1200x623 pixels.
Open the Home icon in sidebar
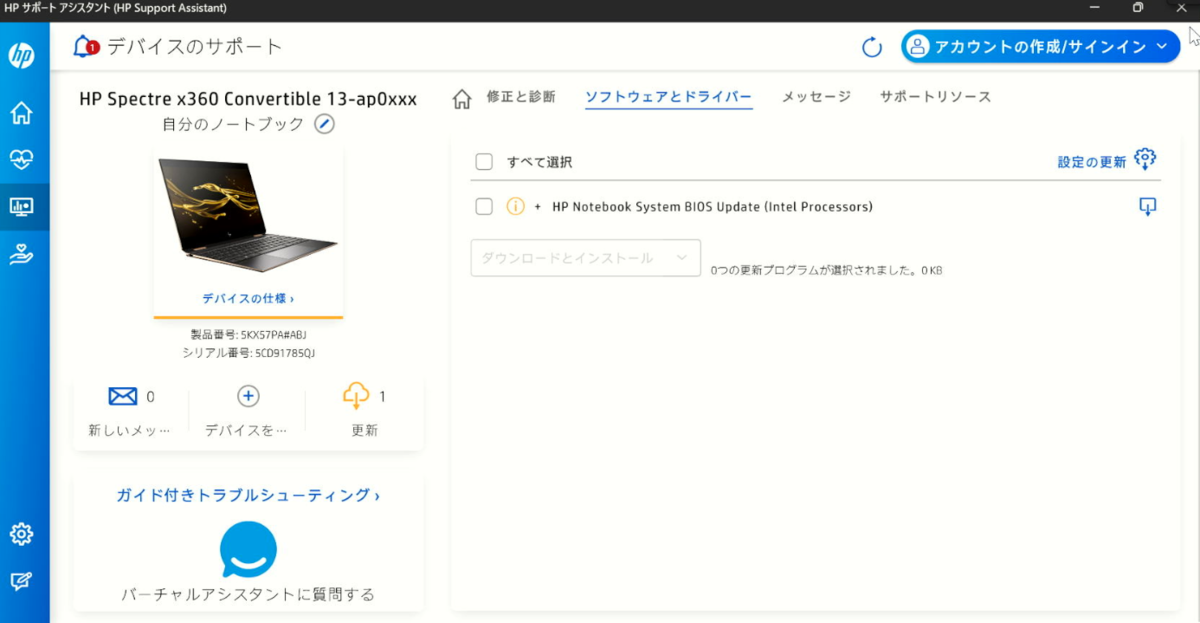click(21, 113)
